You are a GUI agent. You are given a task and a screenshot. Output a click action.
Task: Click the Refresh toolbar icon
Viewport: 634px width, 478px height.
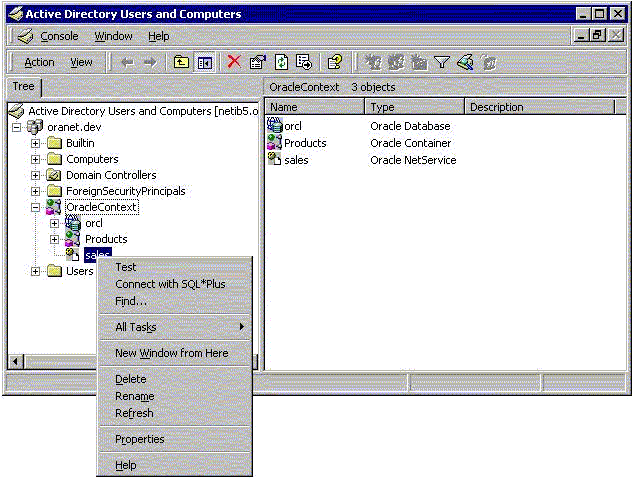point(281,62)
